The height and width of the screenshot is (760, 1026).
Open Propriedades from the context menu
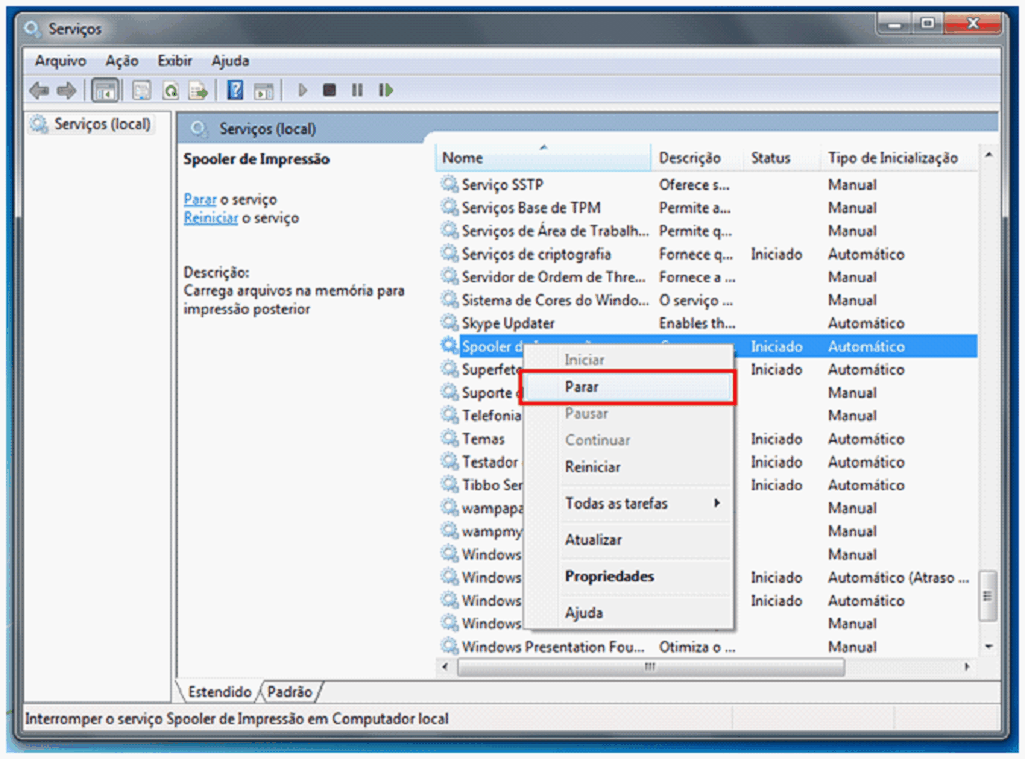coord(609,576)
